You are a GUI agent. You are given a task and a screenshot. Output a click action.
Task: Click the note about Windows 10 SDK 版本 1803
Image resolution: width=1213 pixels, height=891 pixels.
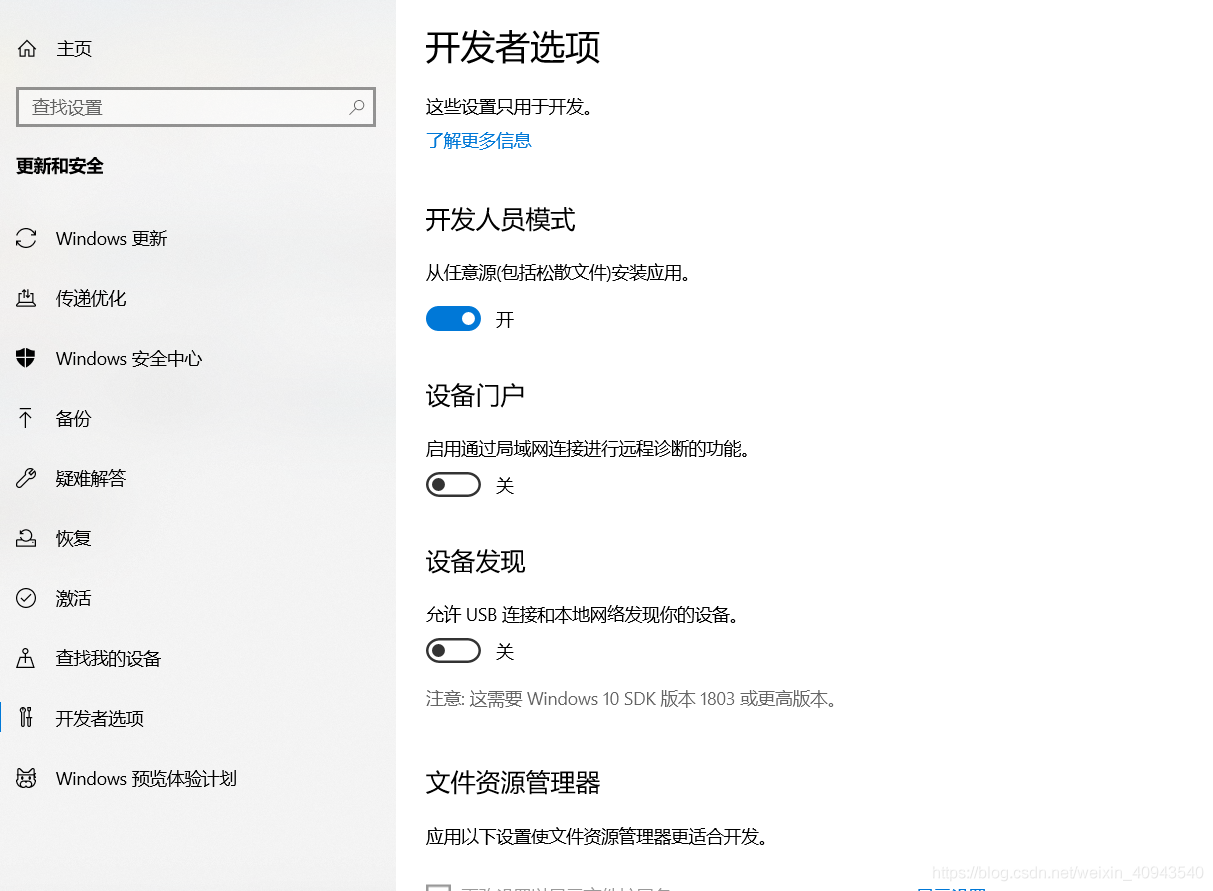pos(632,699)
